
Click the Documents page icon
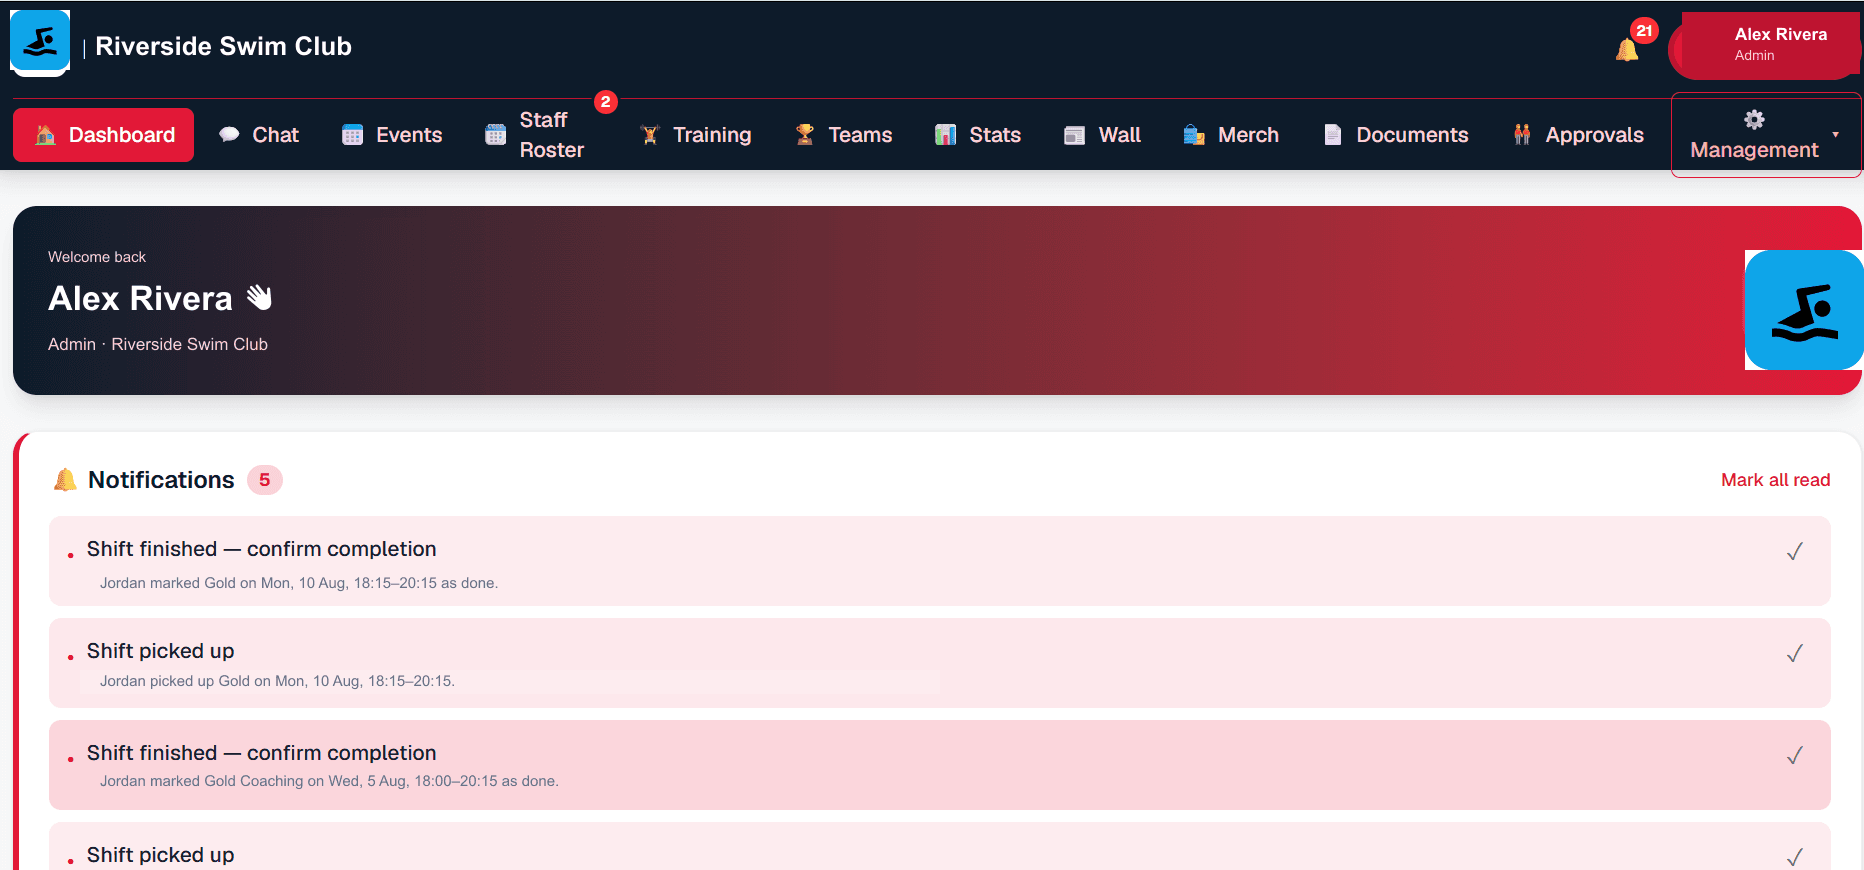tap(1332, 135)
